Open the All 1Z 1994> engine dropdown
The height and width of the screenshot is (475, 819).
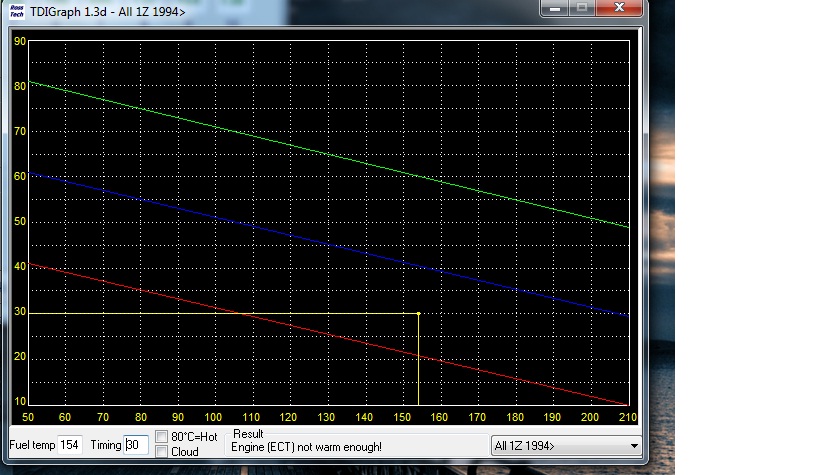click(565, 445)
